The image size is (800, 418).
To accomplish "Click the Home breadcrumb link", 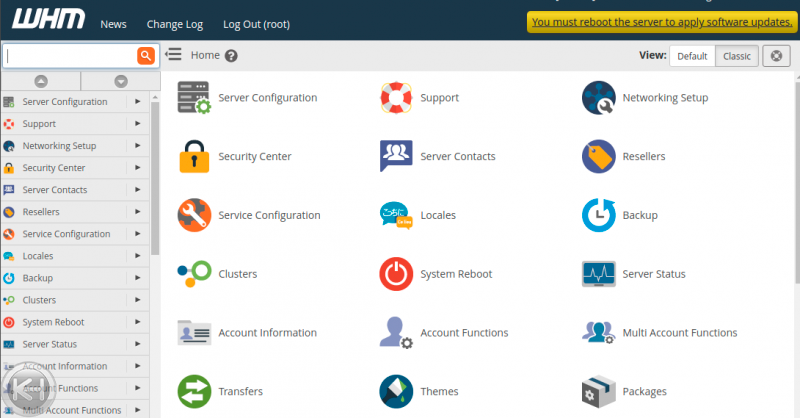I will pos(205,55).
